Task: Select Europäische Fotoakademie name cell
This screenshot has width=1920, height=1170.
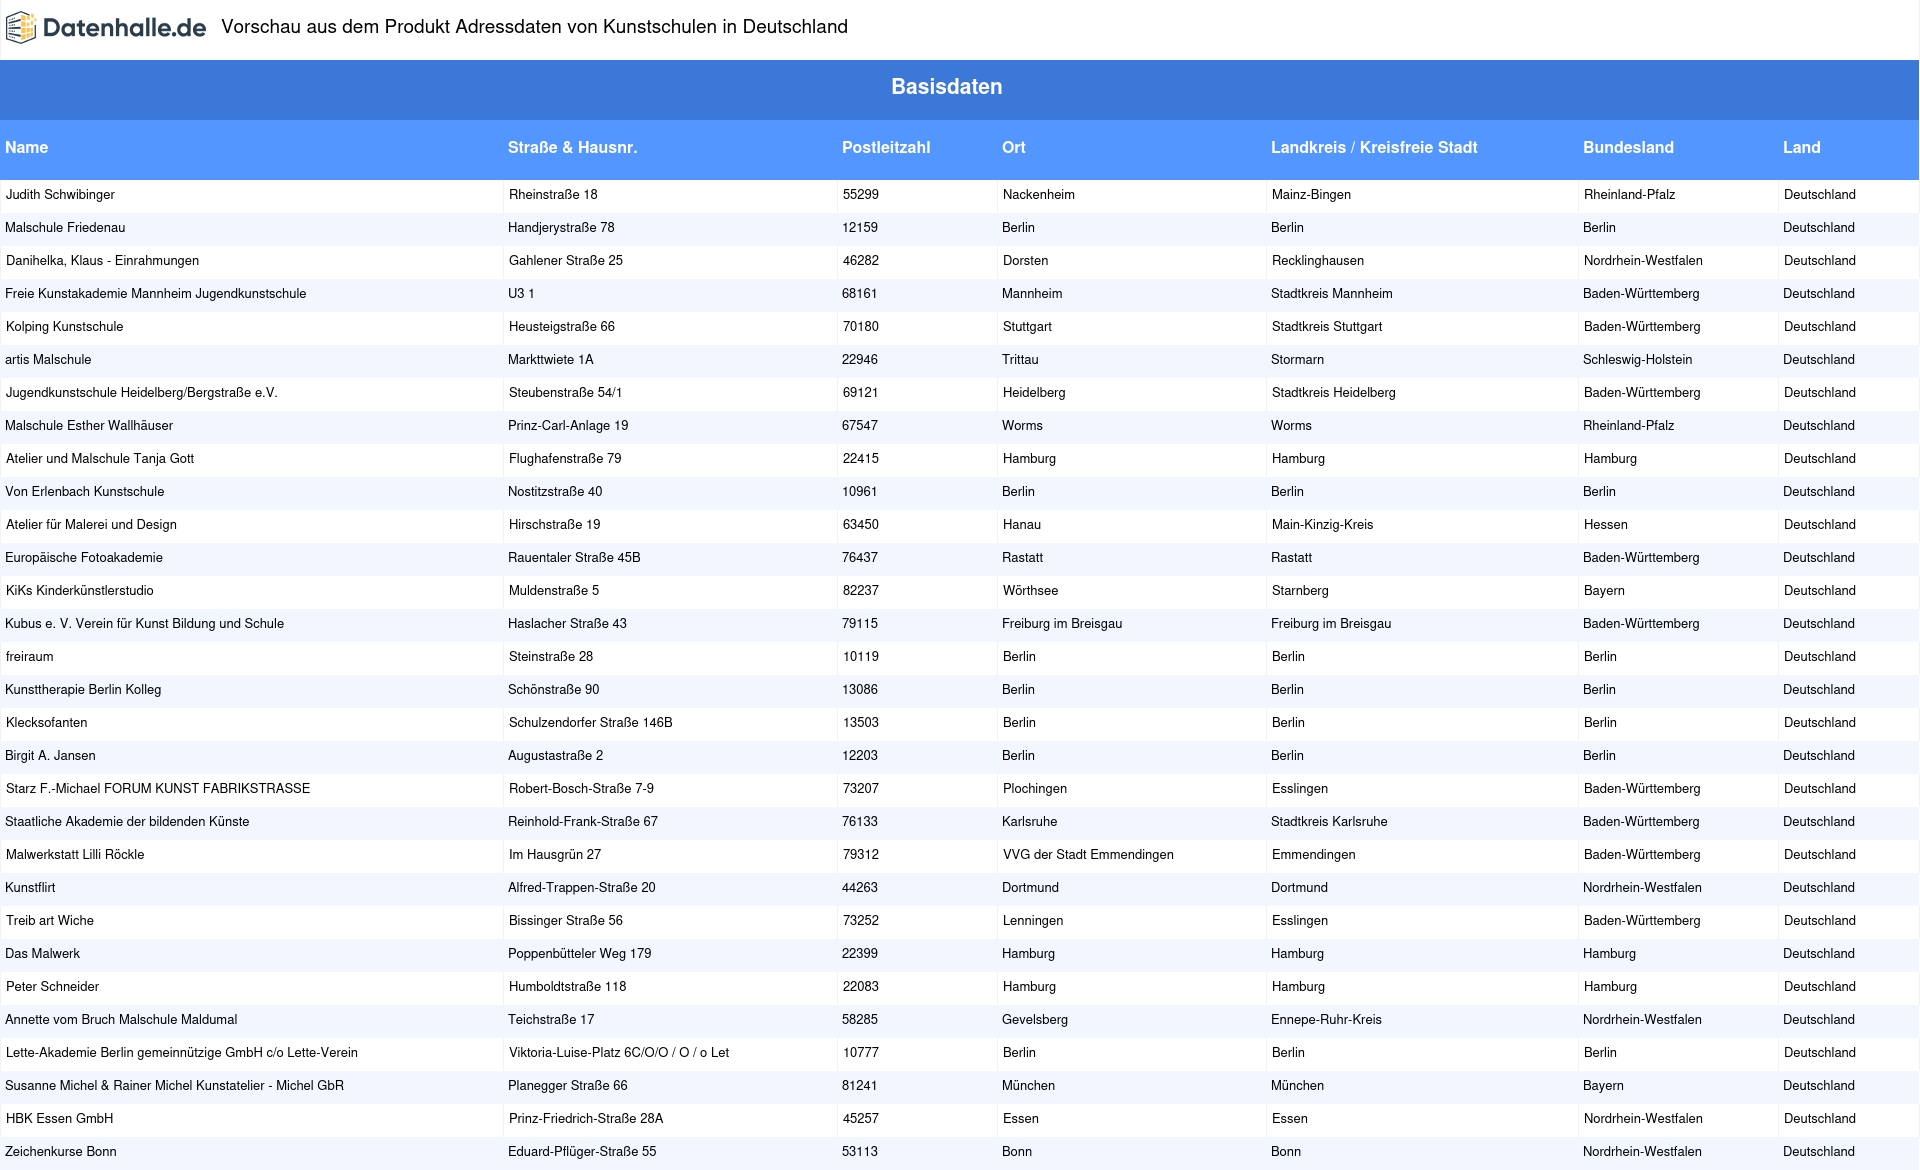Action: tap(84, 558)
